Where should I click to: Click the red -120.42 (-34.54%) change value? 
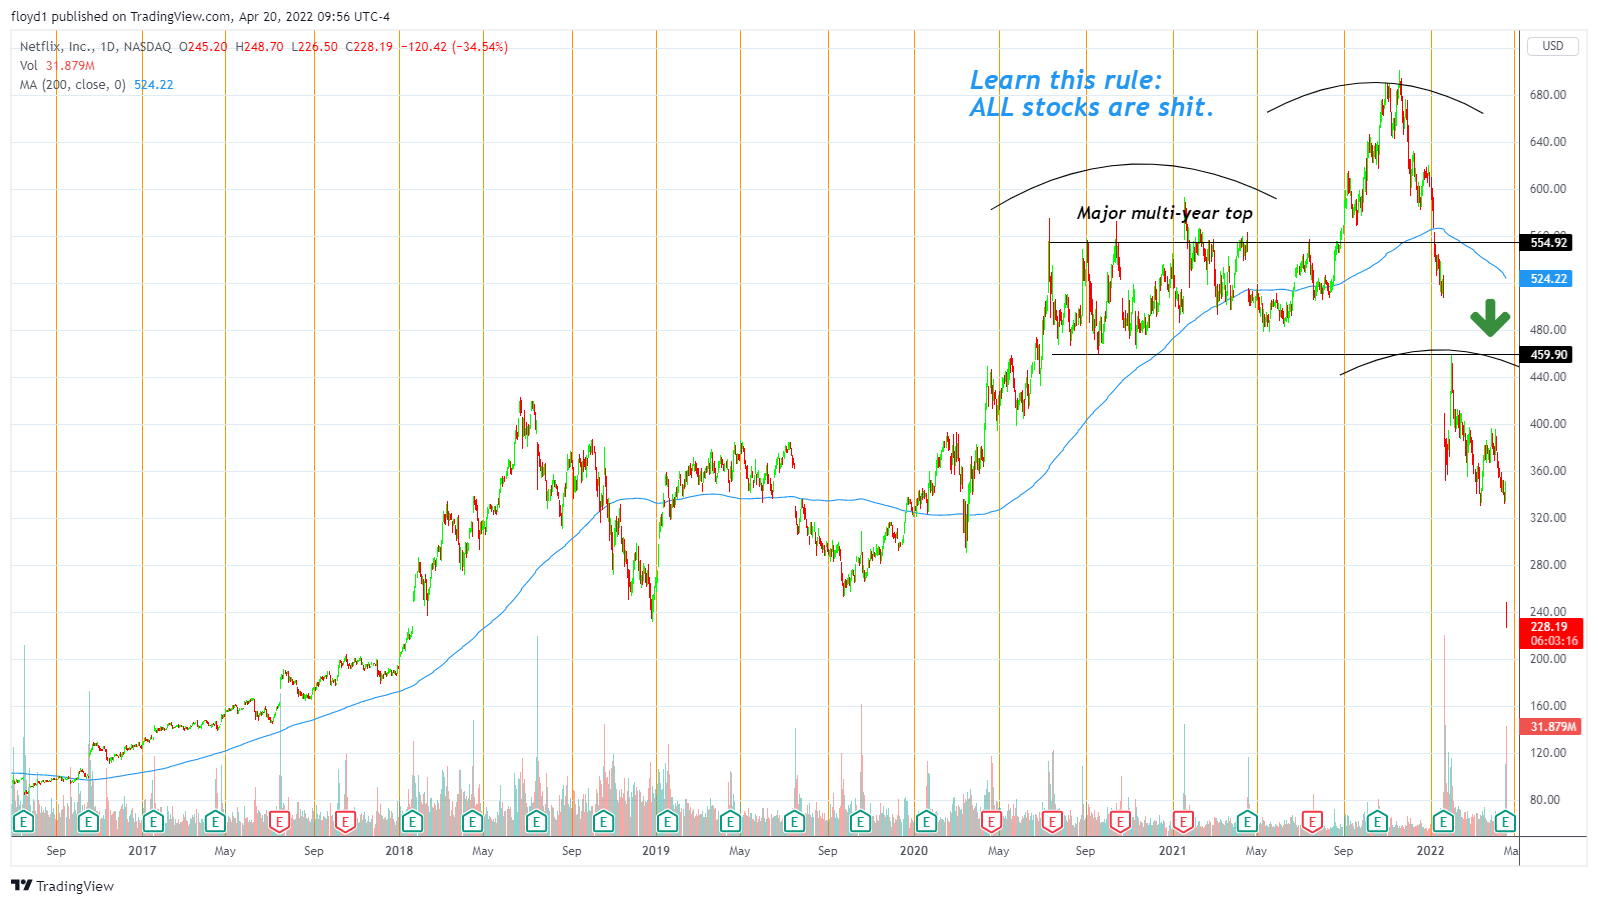tap(455, 47)
